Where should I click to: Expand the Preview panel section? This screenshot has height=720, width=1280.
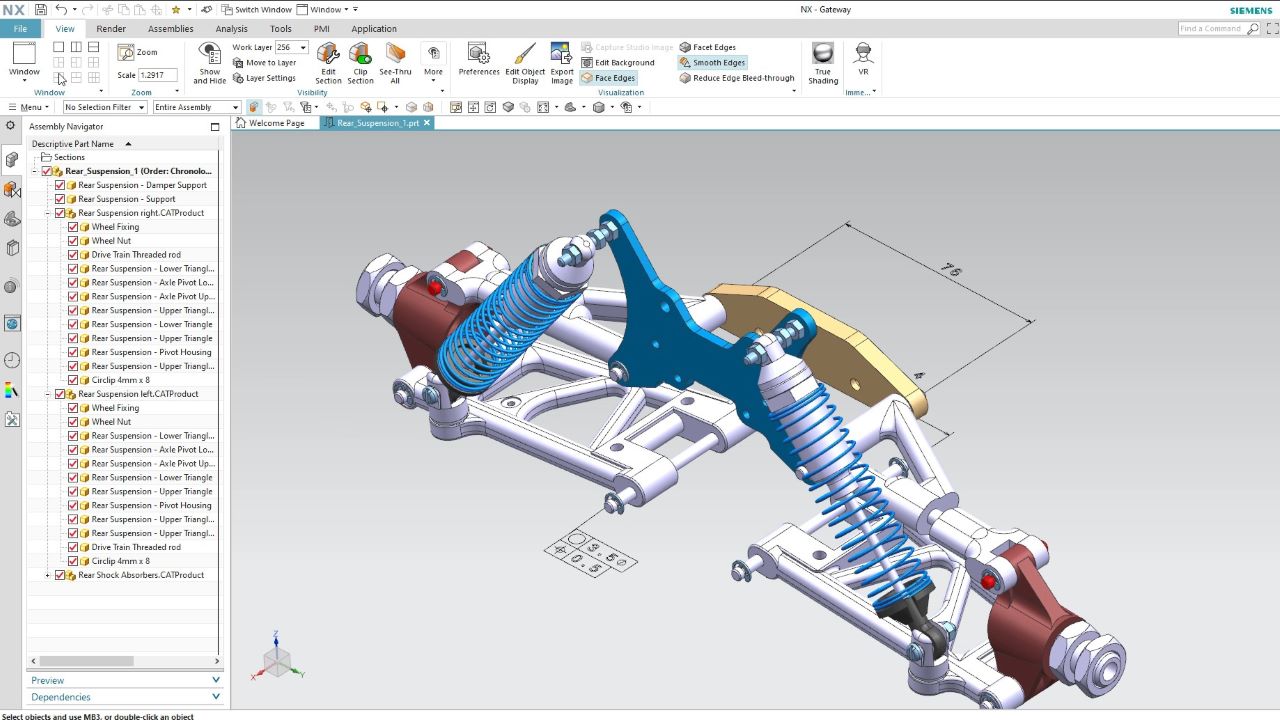click(125, 680)
